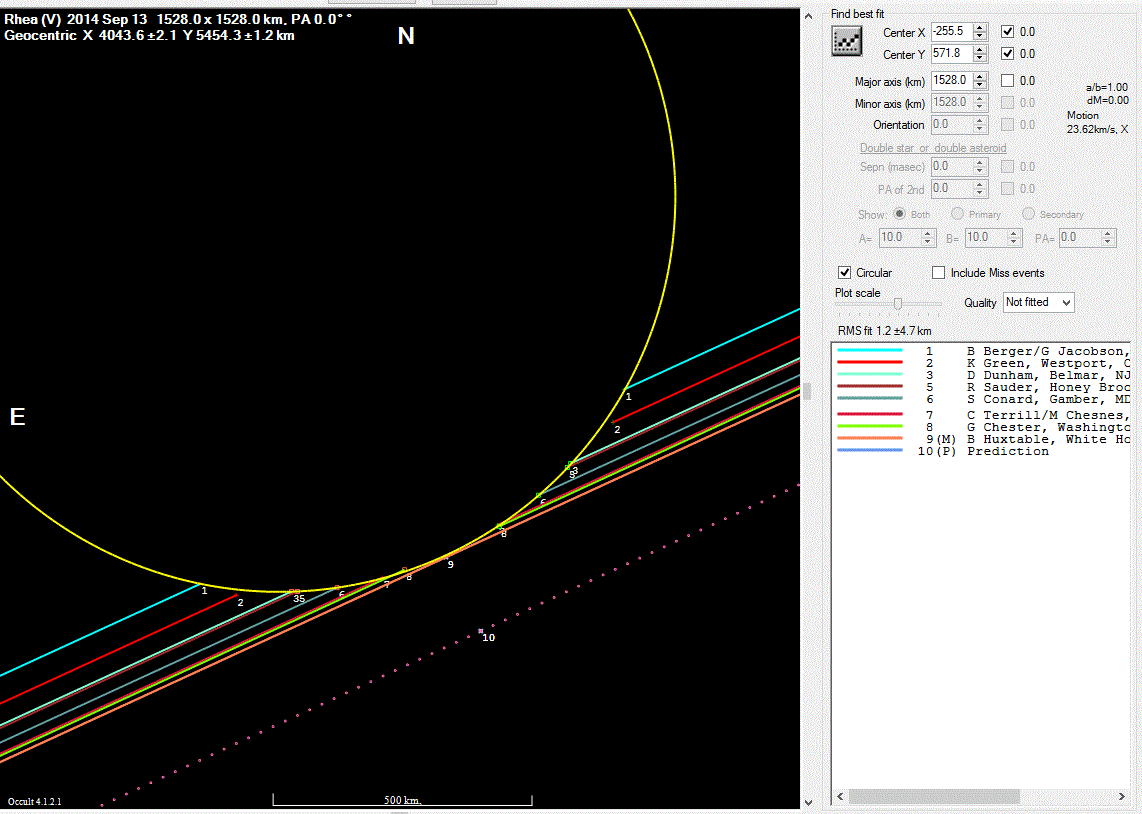Increase Major axis with up arrow
The width and height of the screenshot is (1142, 814).
pos(980,76)
